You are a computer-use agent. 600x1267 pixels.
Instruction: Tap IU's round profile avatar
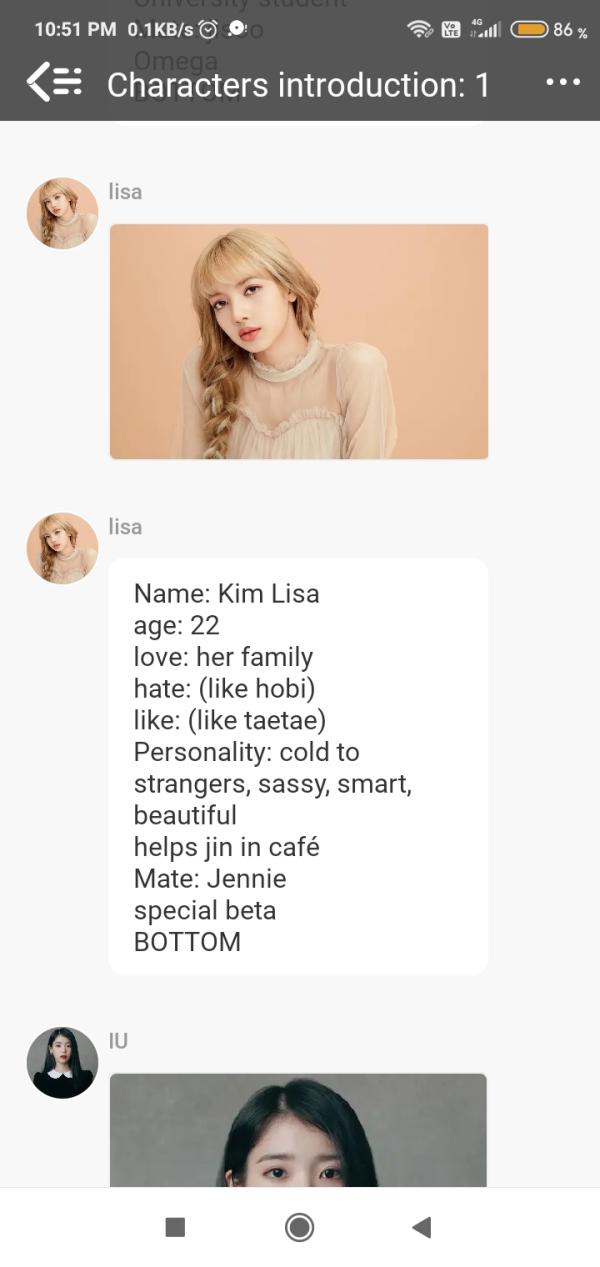pyautogui.click(x=62, y=1062)
